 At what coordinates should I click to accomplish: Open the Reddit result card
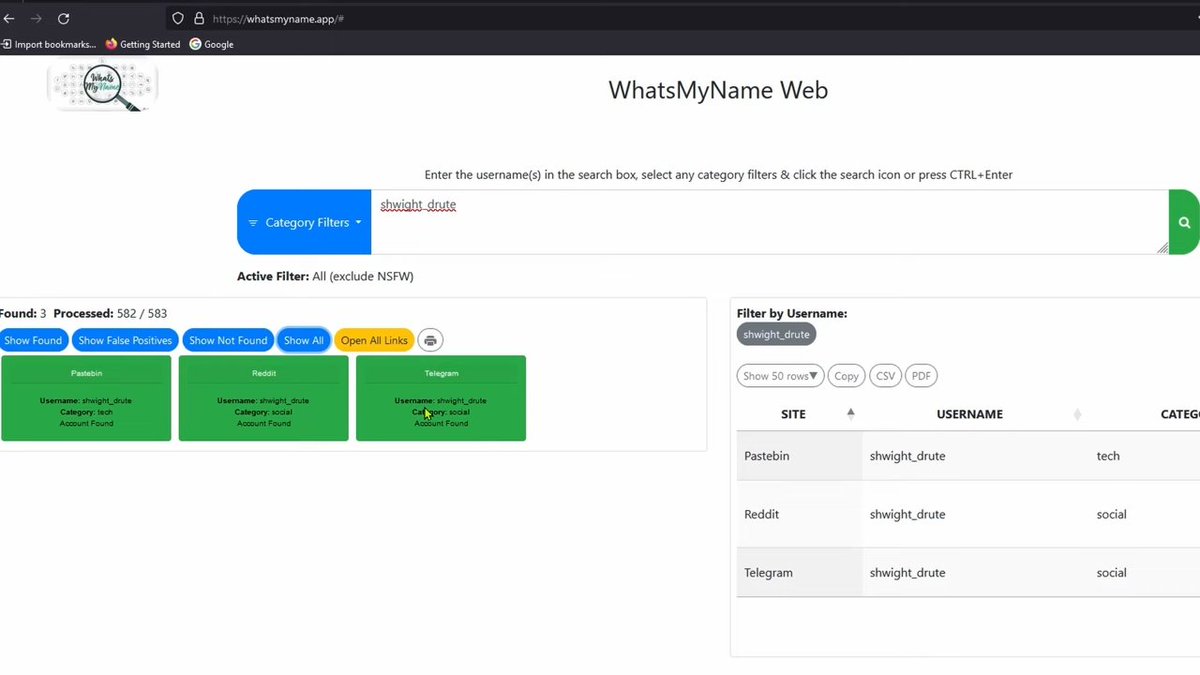[x=264, y=398]
